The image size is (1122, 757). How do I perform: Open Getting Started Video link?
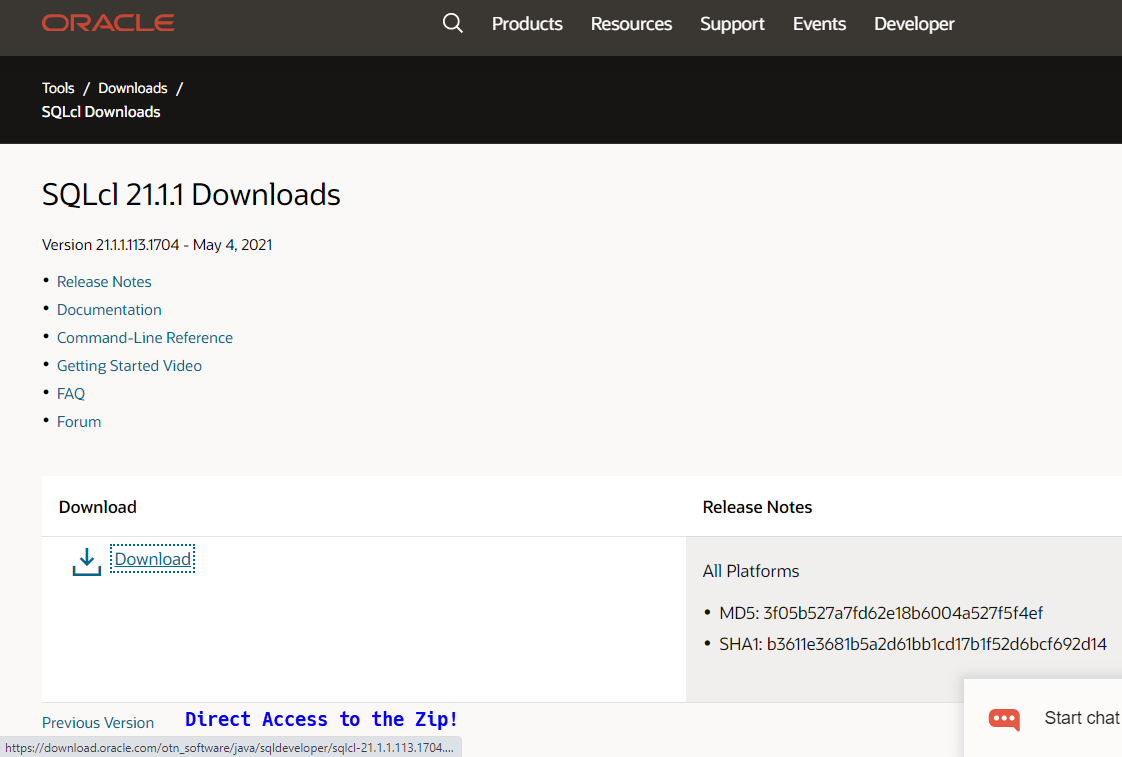click(130, 366)
